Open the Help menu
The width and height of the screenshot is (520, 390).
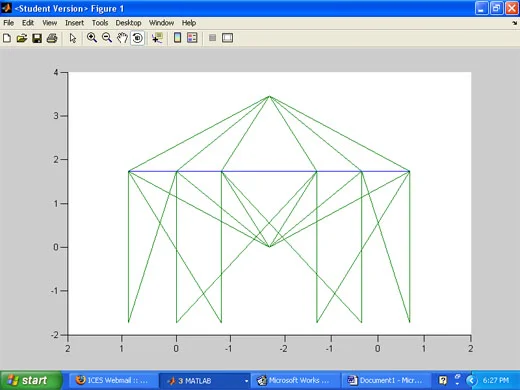click(189, 23)
